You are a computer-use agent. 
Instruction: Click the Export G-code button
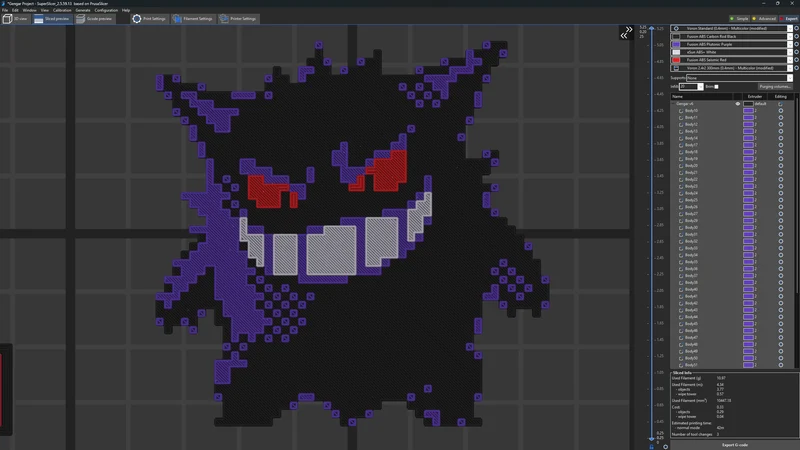[x=735, y=445]
